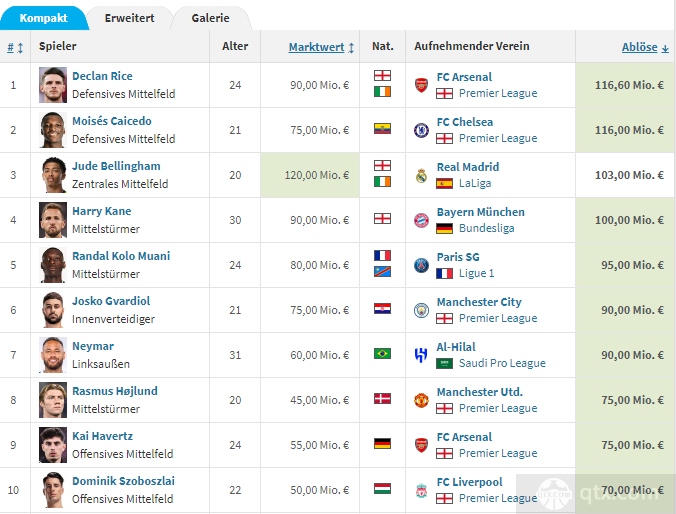676x514 pixels.
Task: Open the Galerie tab
Action: pyautogui.click(x=210, y=18)
